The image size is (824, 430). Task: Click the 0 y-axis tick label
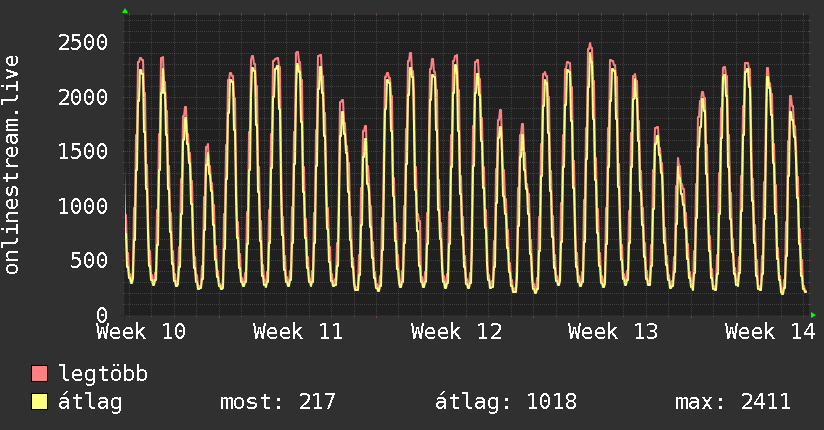point(102,315)
